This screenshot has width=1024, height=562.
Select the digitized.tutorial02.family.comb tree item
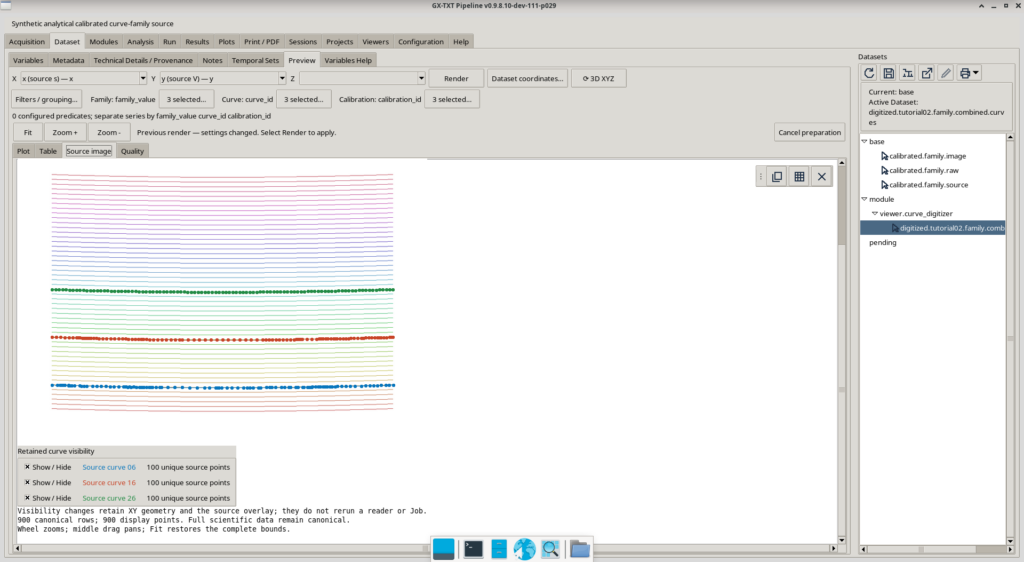pyautogui.click(x=933, y=228)
